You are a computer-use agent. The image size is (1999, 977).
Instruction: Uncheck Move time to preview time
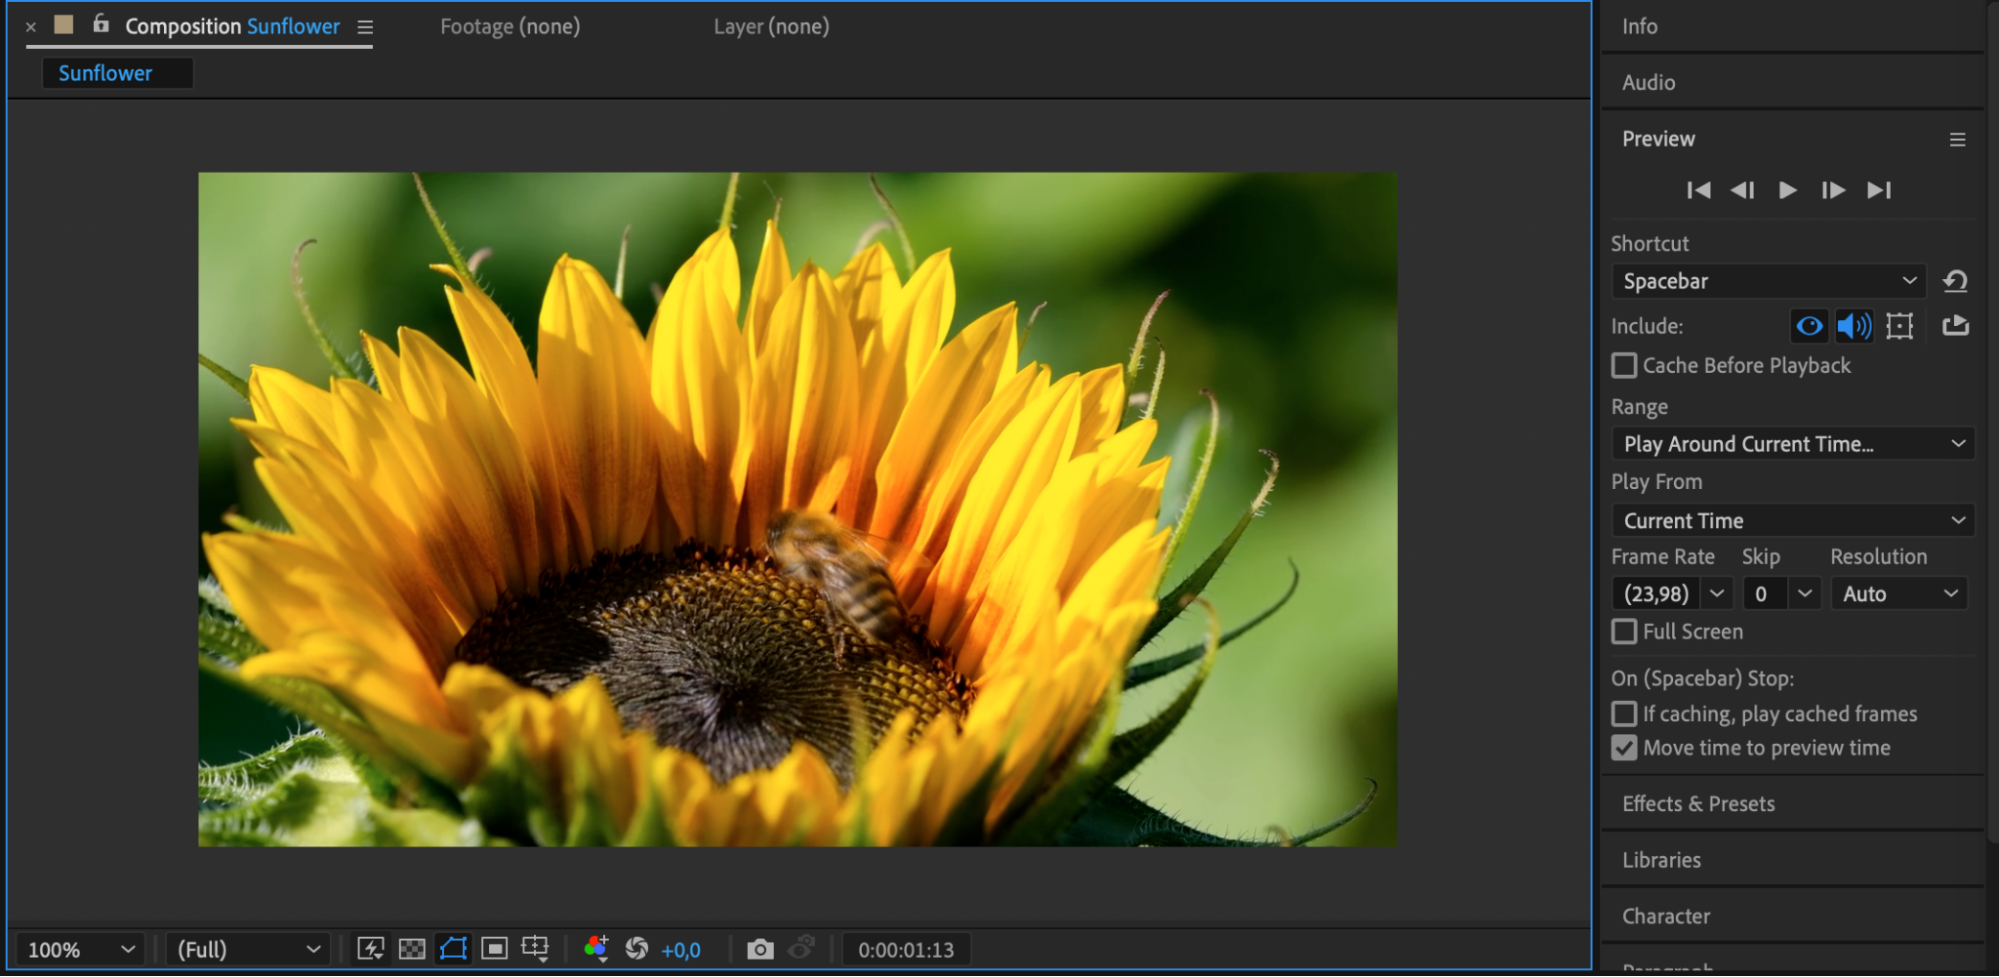click(1625, 748)
